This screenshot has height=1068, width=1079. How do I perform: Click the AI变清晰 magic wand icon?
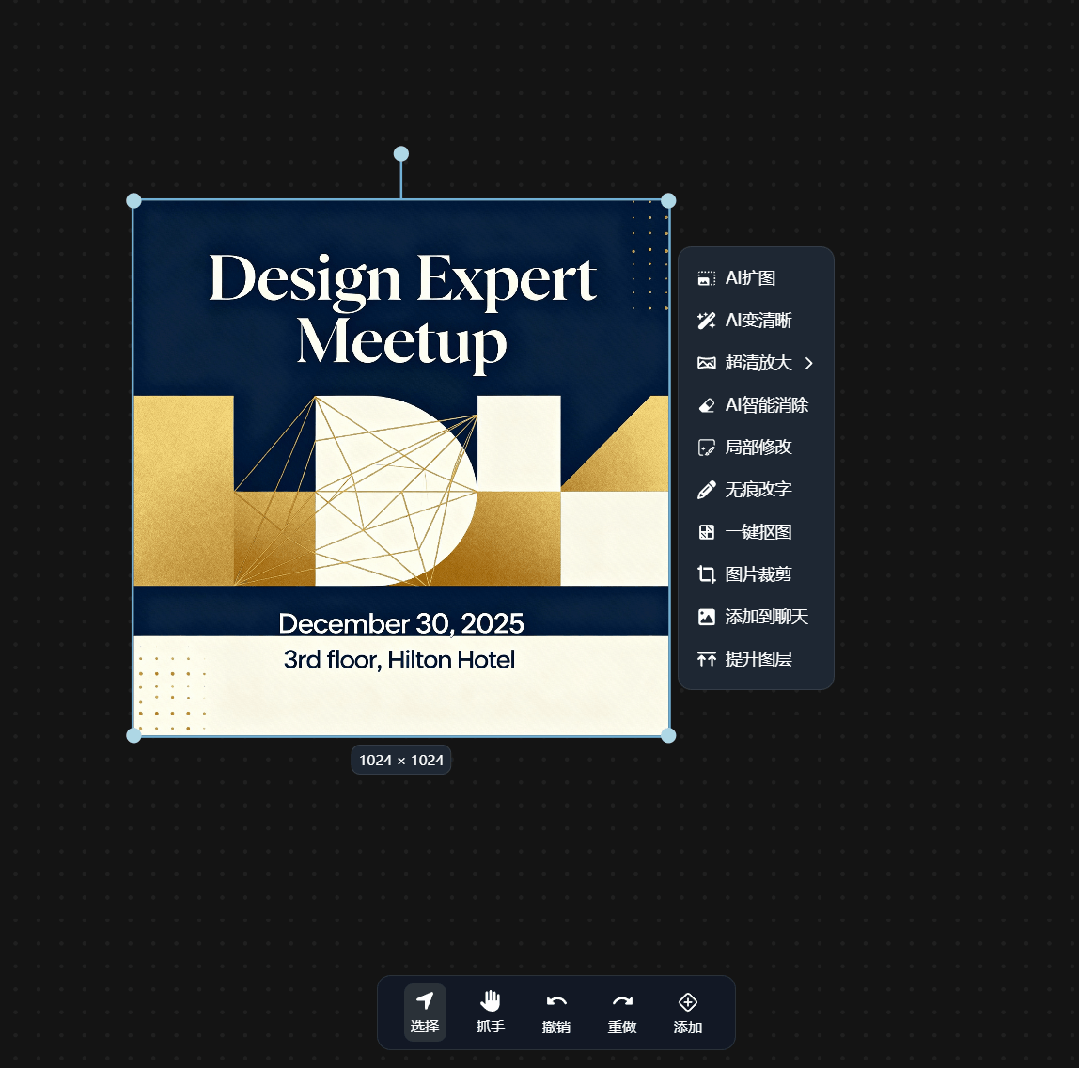706,321
